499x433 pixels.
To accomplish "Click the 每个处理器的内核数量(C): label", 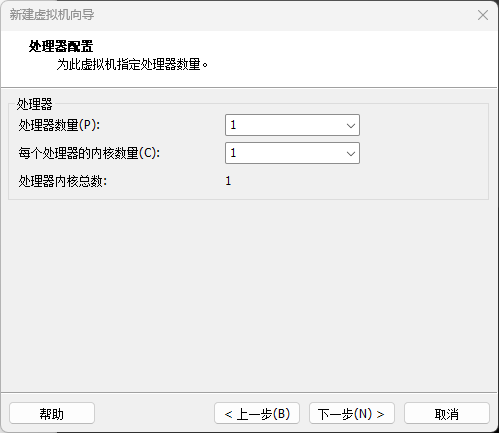I will coord(89,153).
